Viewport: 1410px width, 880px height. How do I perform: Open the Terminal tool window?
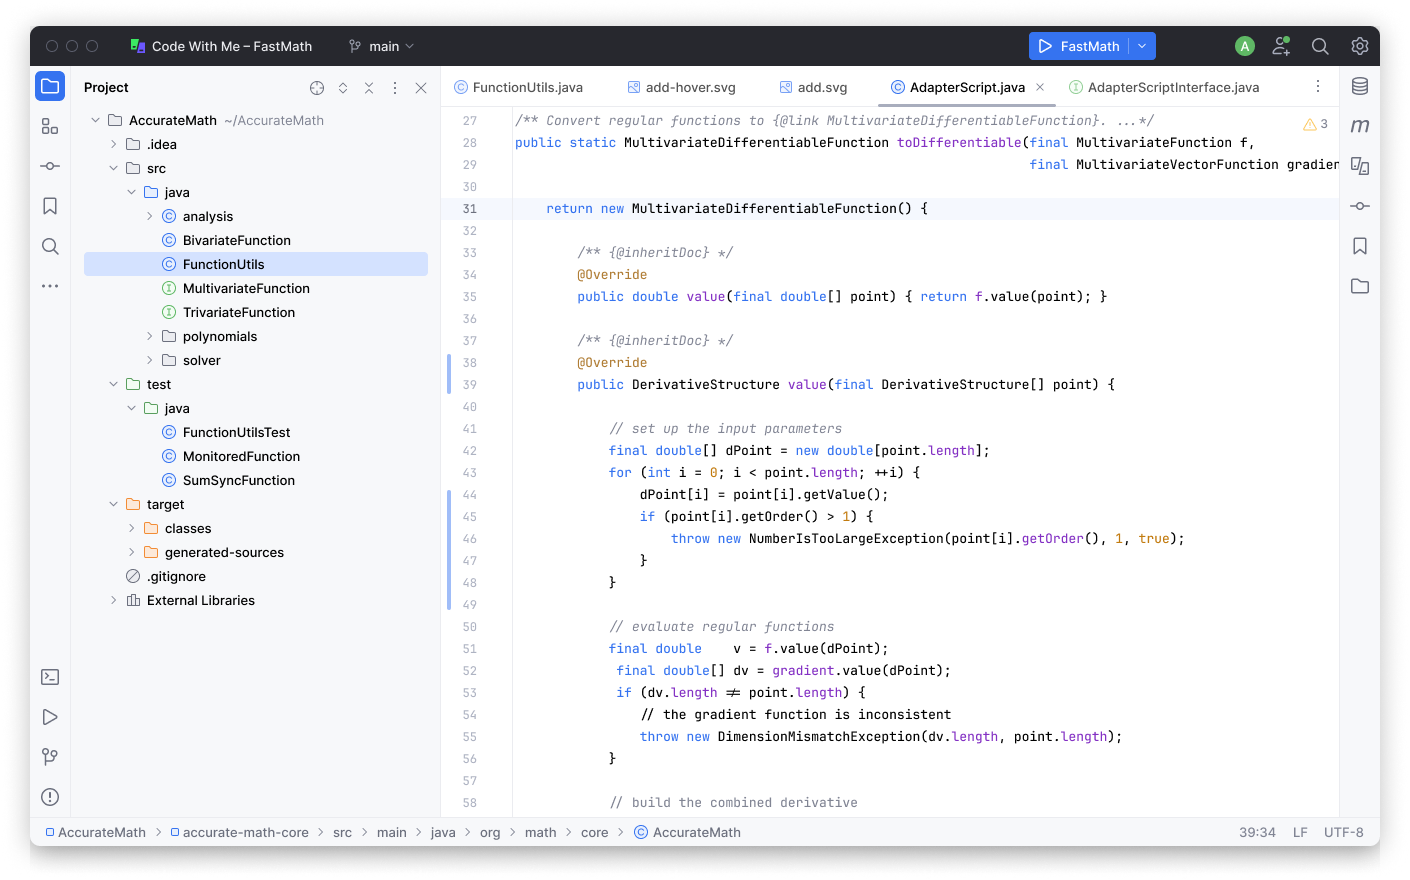coord(50,677)
